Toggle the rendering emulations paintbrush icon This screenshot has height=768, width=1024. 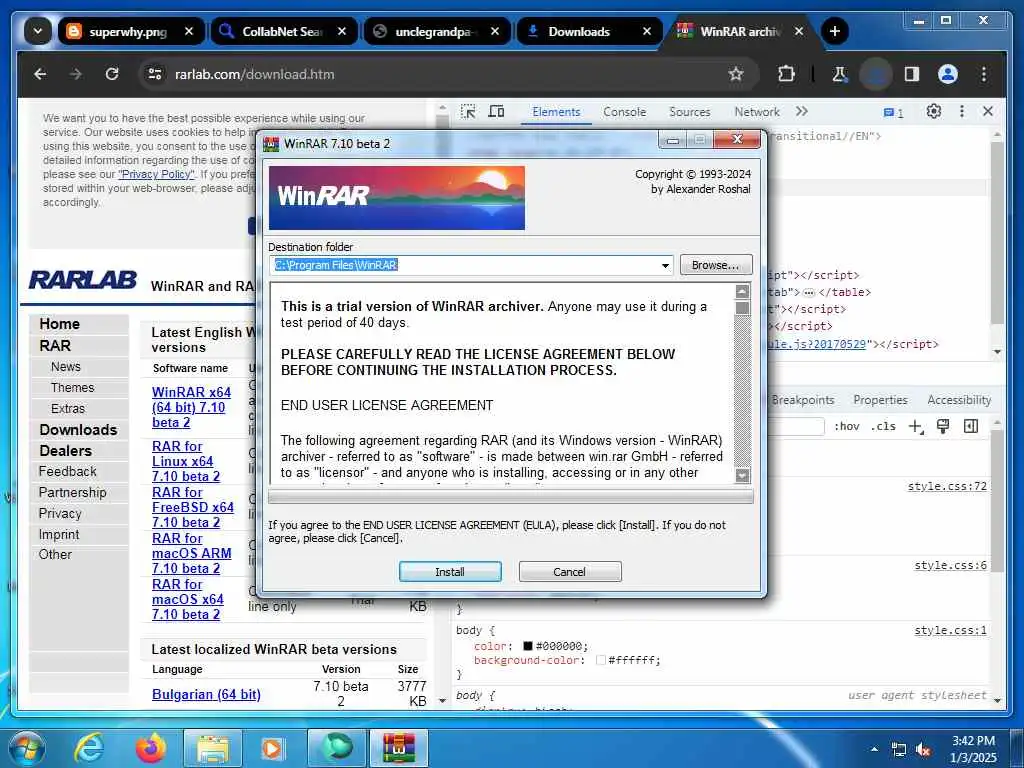point(942,426)
